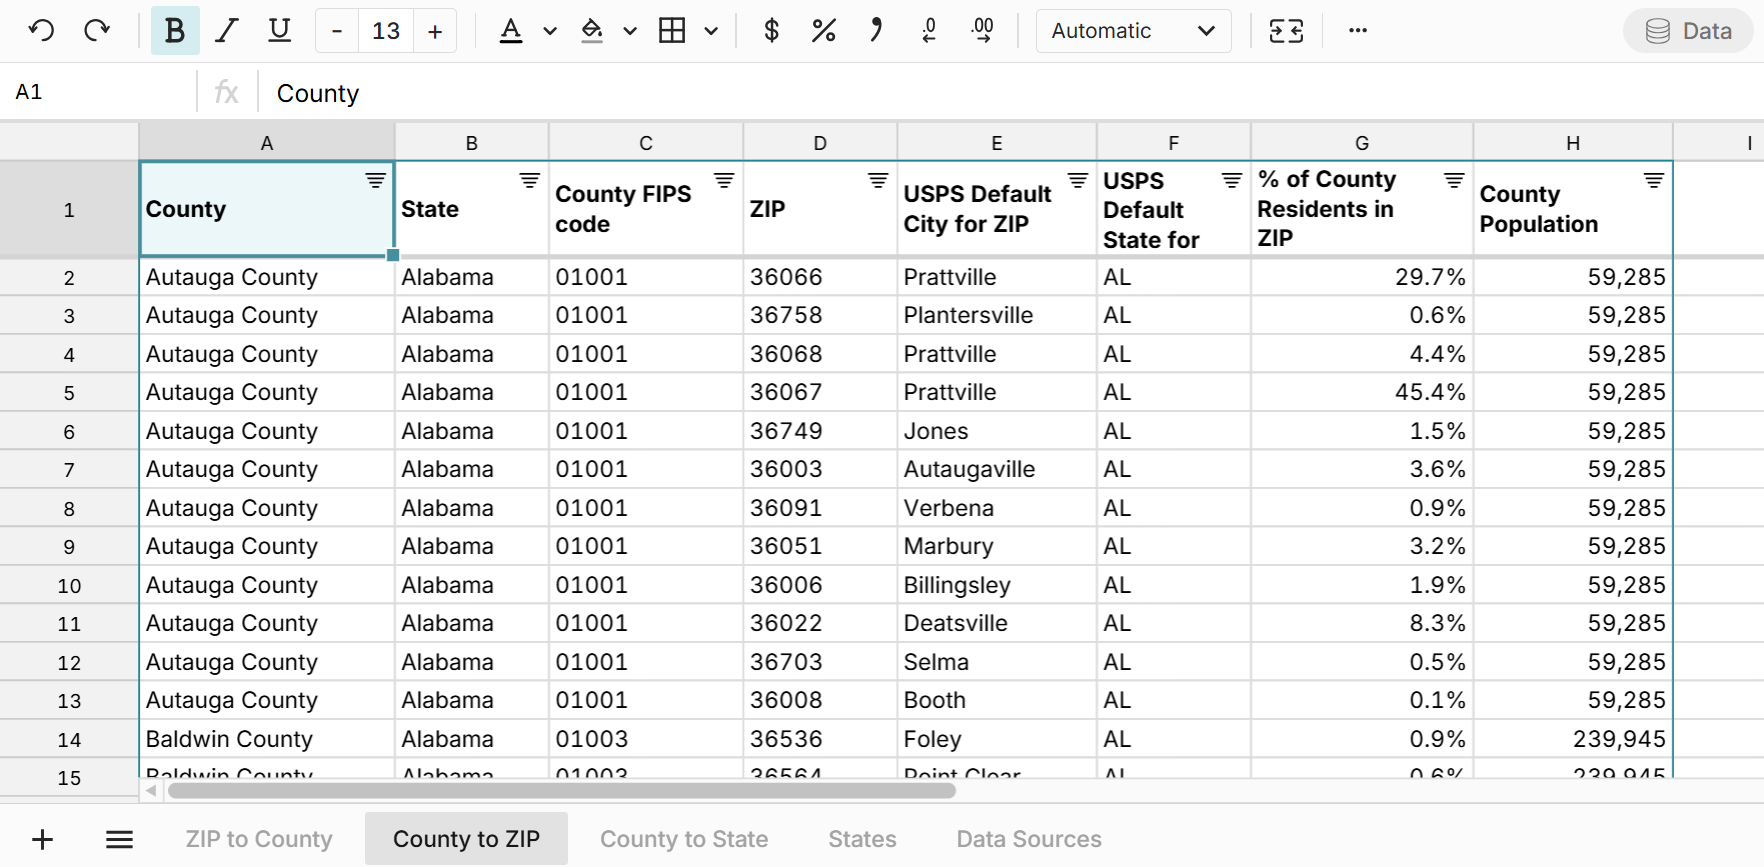
Task: Add a new sheet with plus button
Action: point(42,839)
